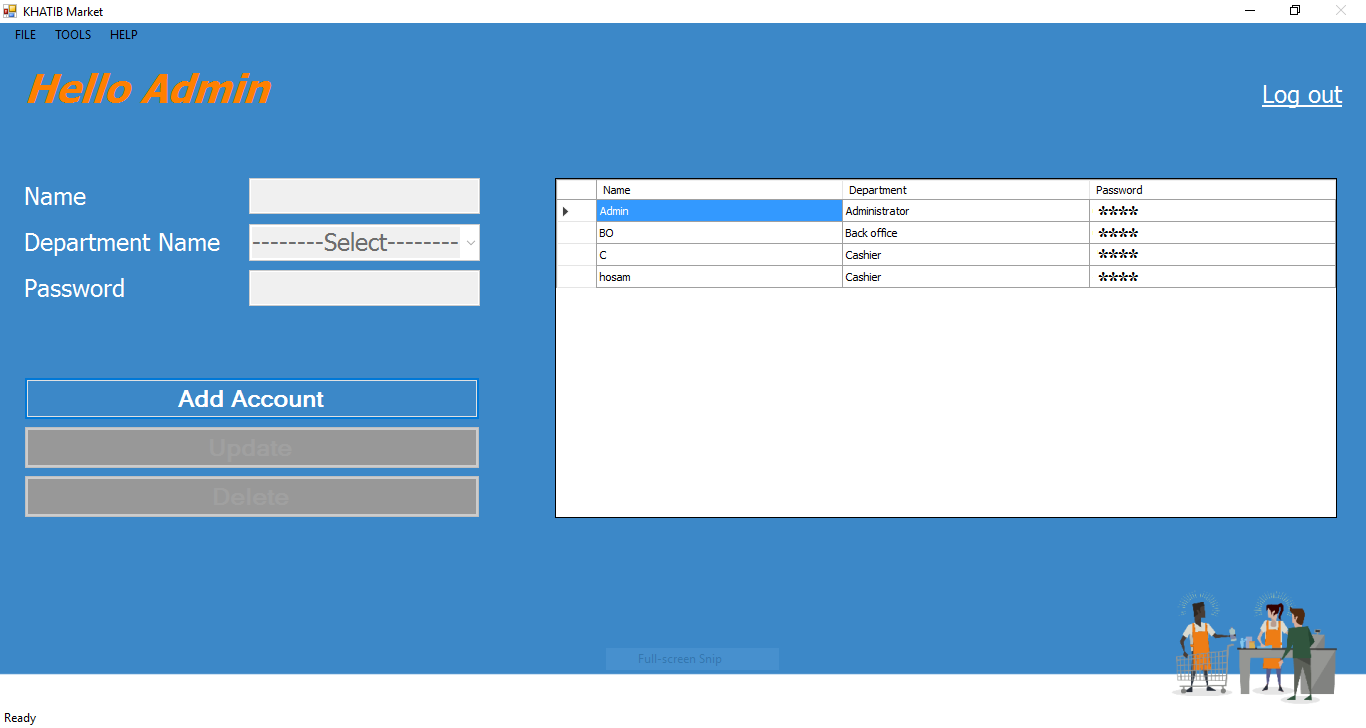The height and width of the screenshot is (728, 1366).
Task: Click the disabled Update button
Action: click(x=251, y=448)
